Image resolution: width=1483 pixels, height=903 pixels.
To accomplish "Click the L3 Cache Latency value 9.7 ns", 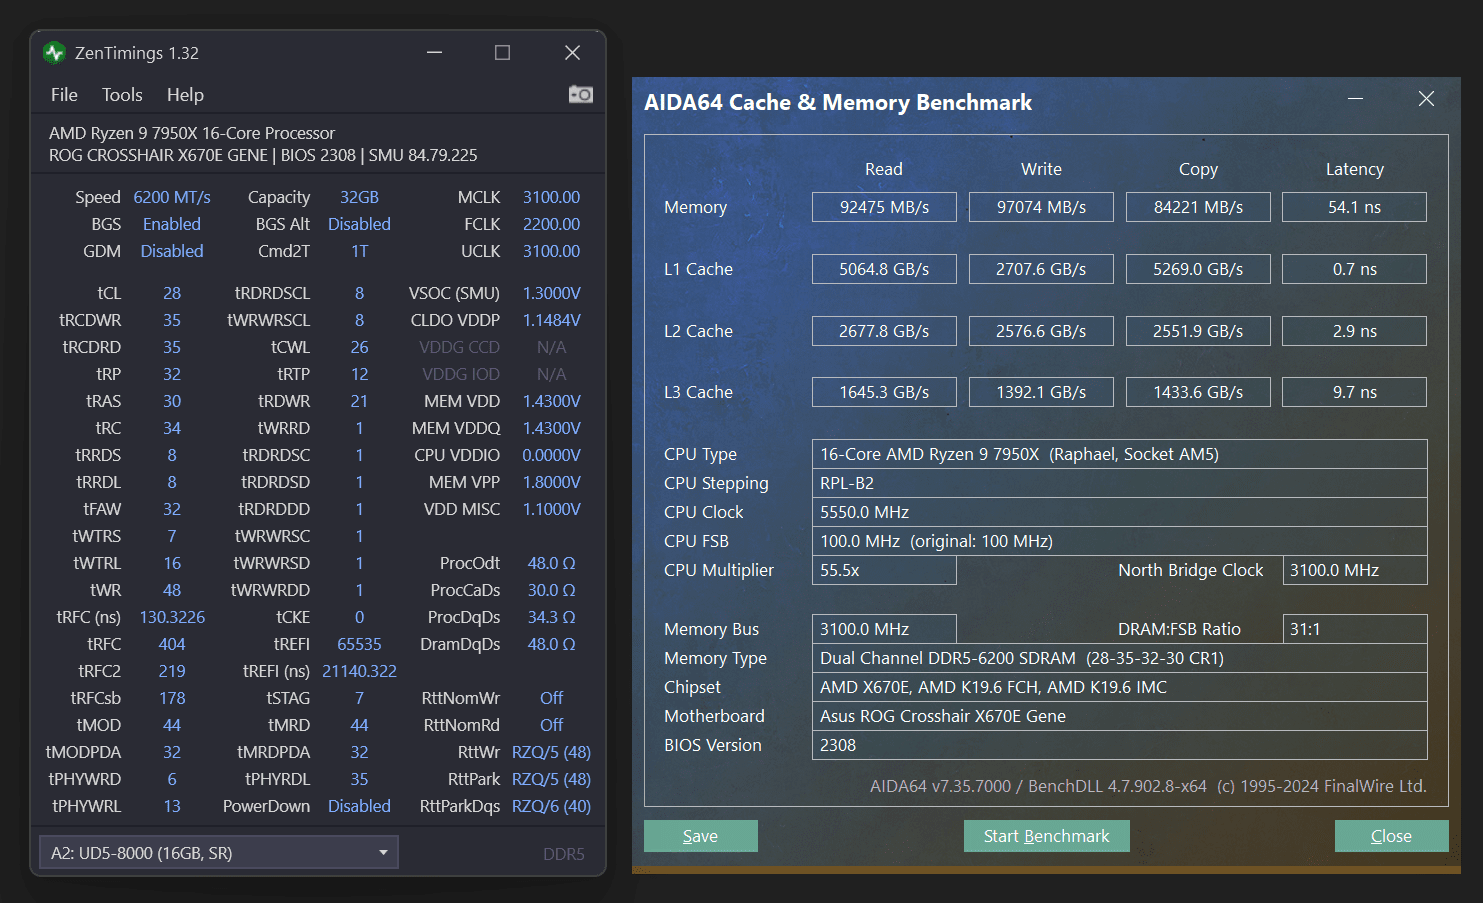I will click(1354, 392).
